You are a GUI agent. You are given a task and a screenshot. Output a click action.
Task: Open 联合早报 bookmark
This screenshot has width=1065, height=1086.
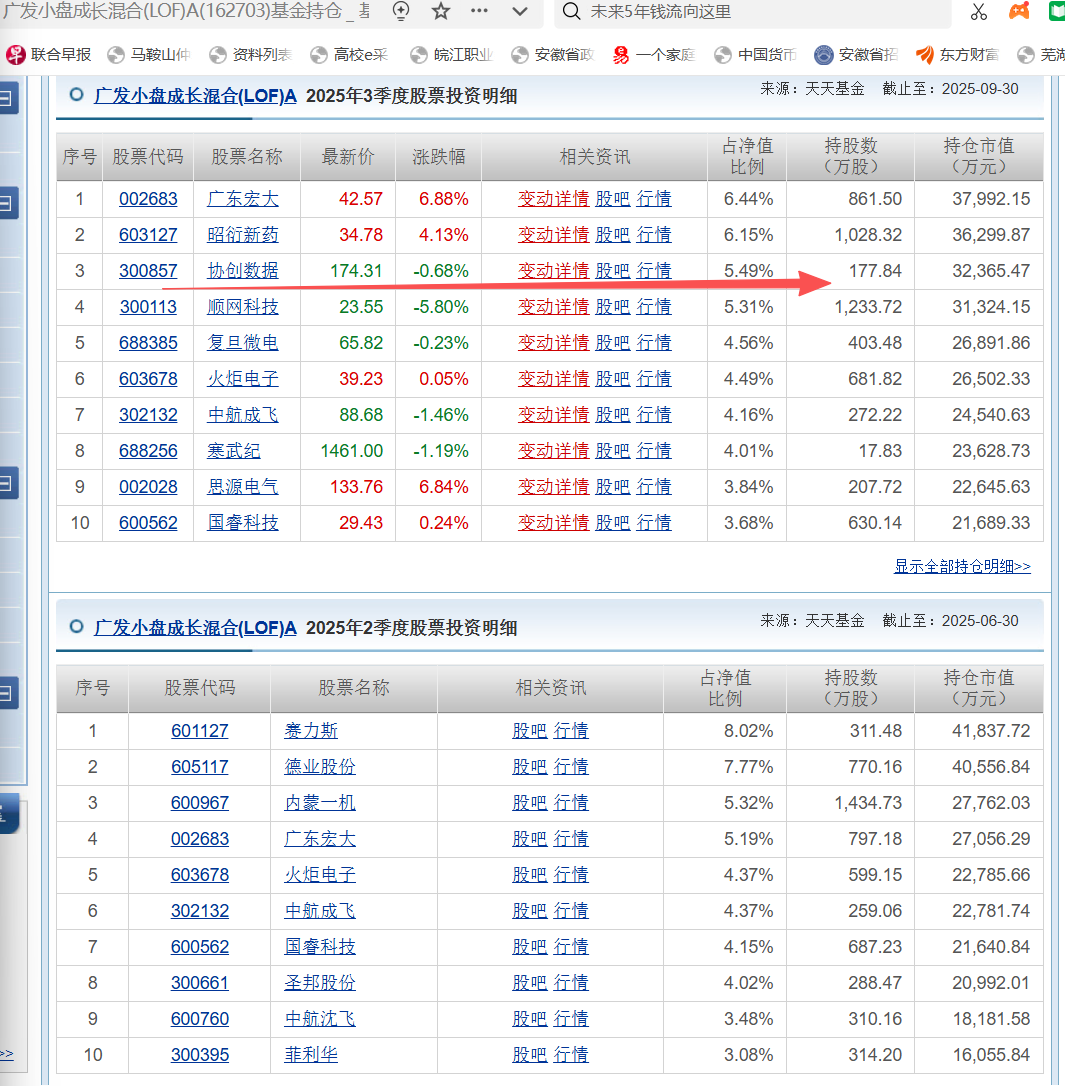coord(48,55)
